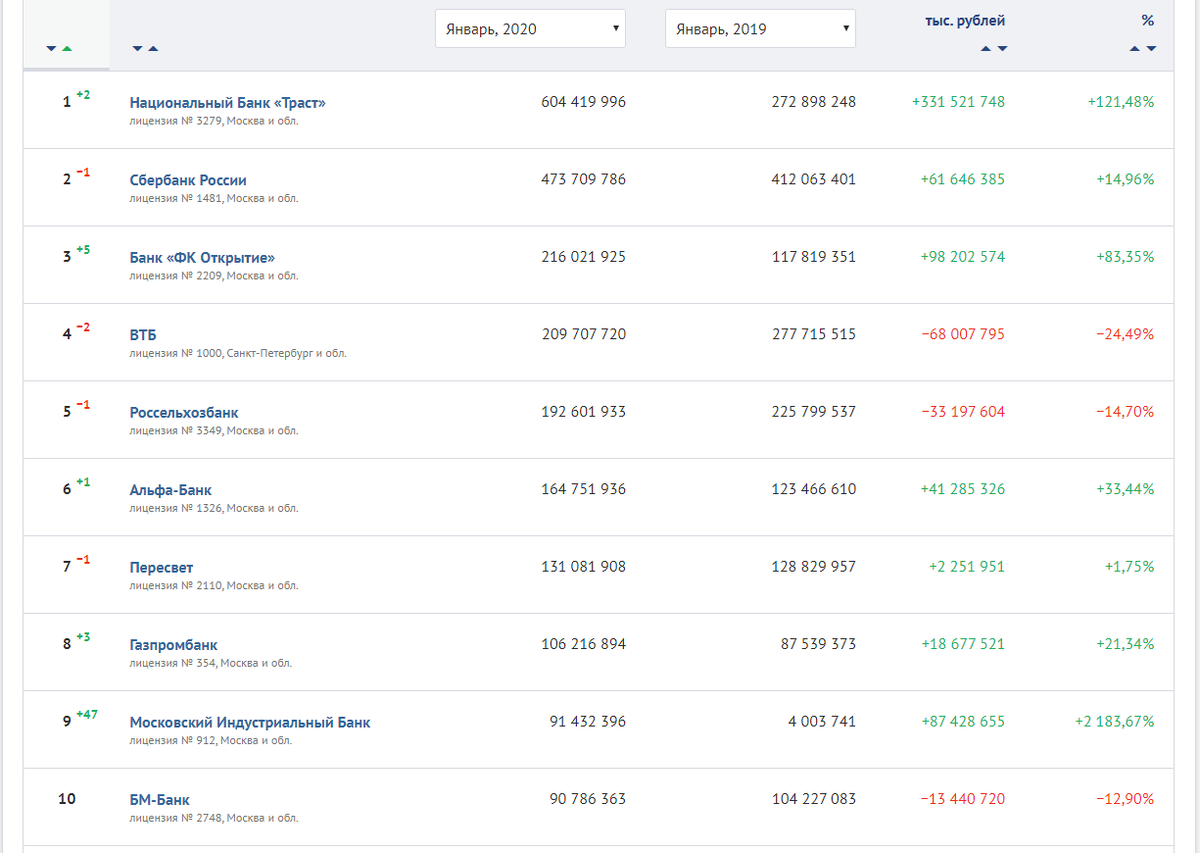Select ВТБ value 209 707 720
1200x853 pixels.
584,335
